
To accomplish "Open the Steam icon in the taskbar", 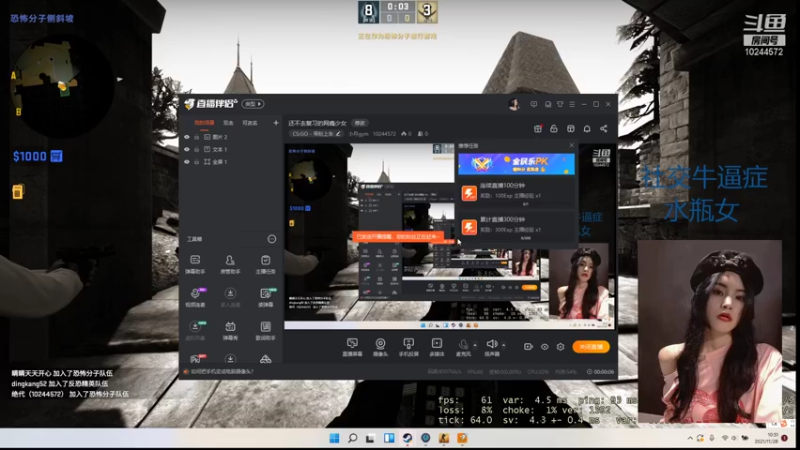I will 407,438.
